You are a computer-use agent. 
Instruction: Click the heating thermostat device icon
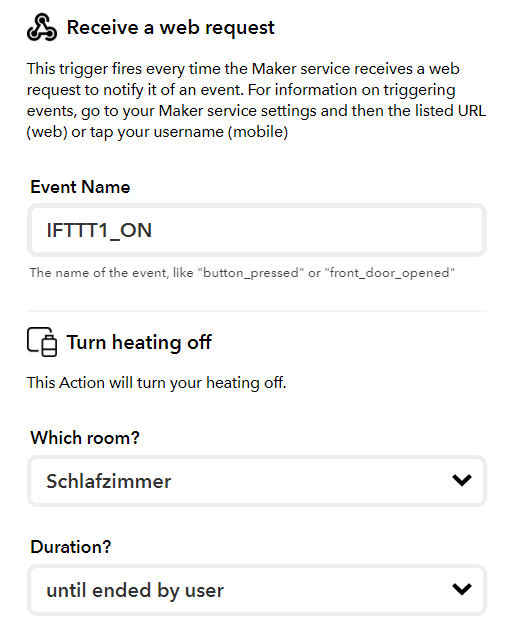coord(42,342)
